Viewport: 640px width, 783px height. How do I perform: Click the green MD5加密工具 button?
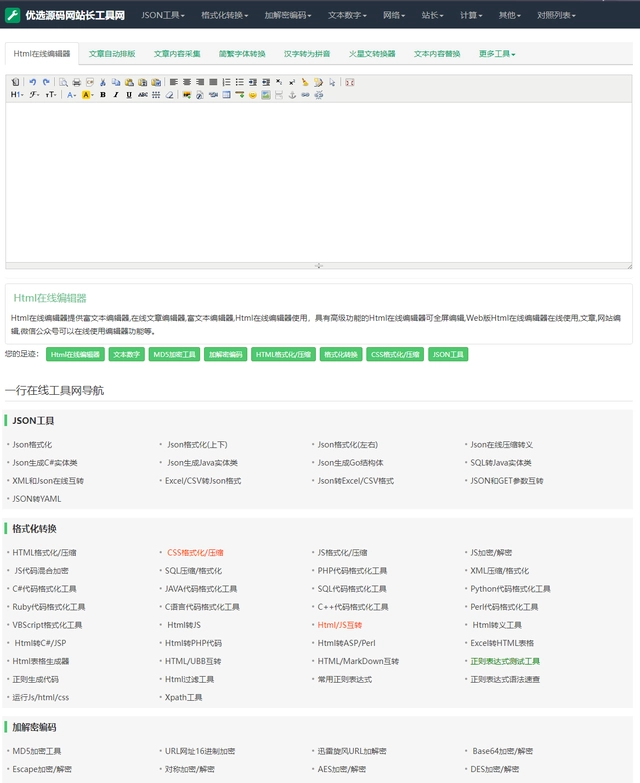click(x=174, y=354)
